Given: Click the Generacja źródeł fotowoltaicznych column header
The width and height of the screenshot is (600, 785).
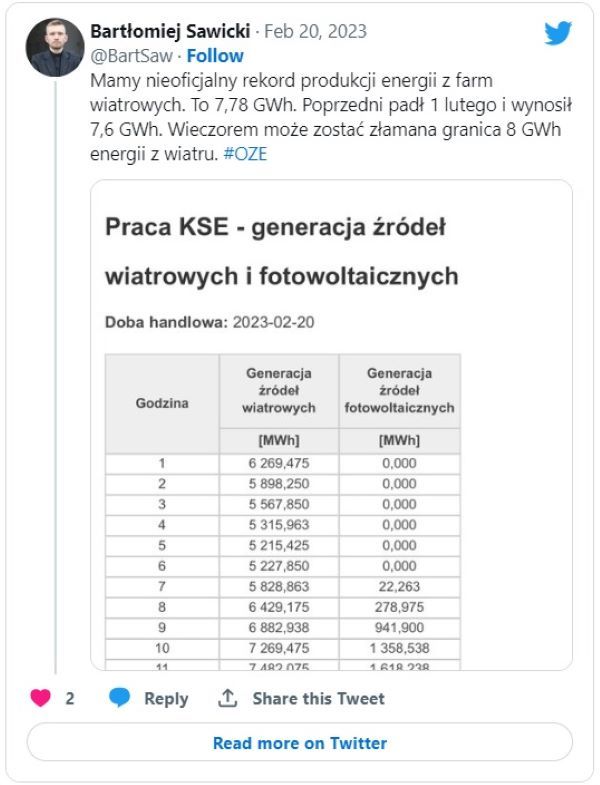Looking at the screenshot, I should pos(399,390).
